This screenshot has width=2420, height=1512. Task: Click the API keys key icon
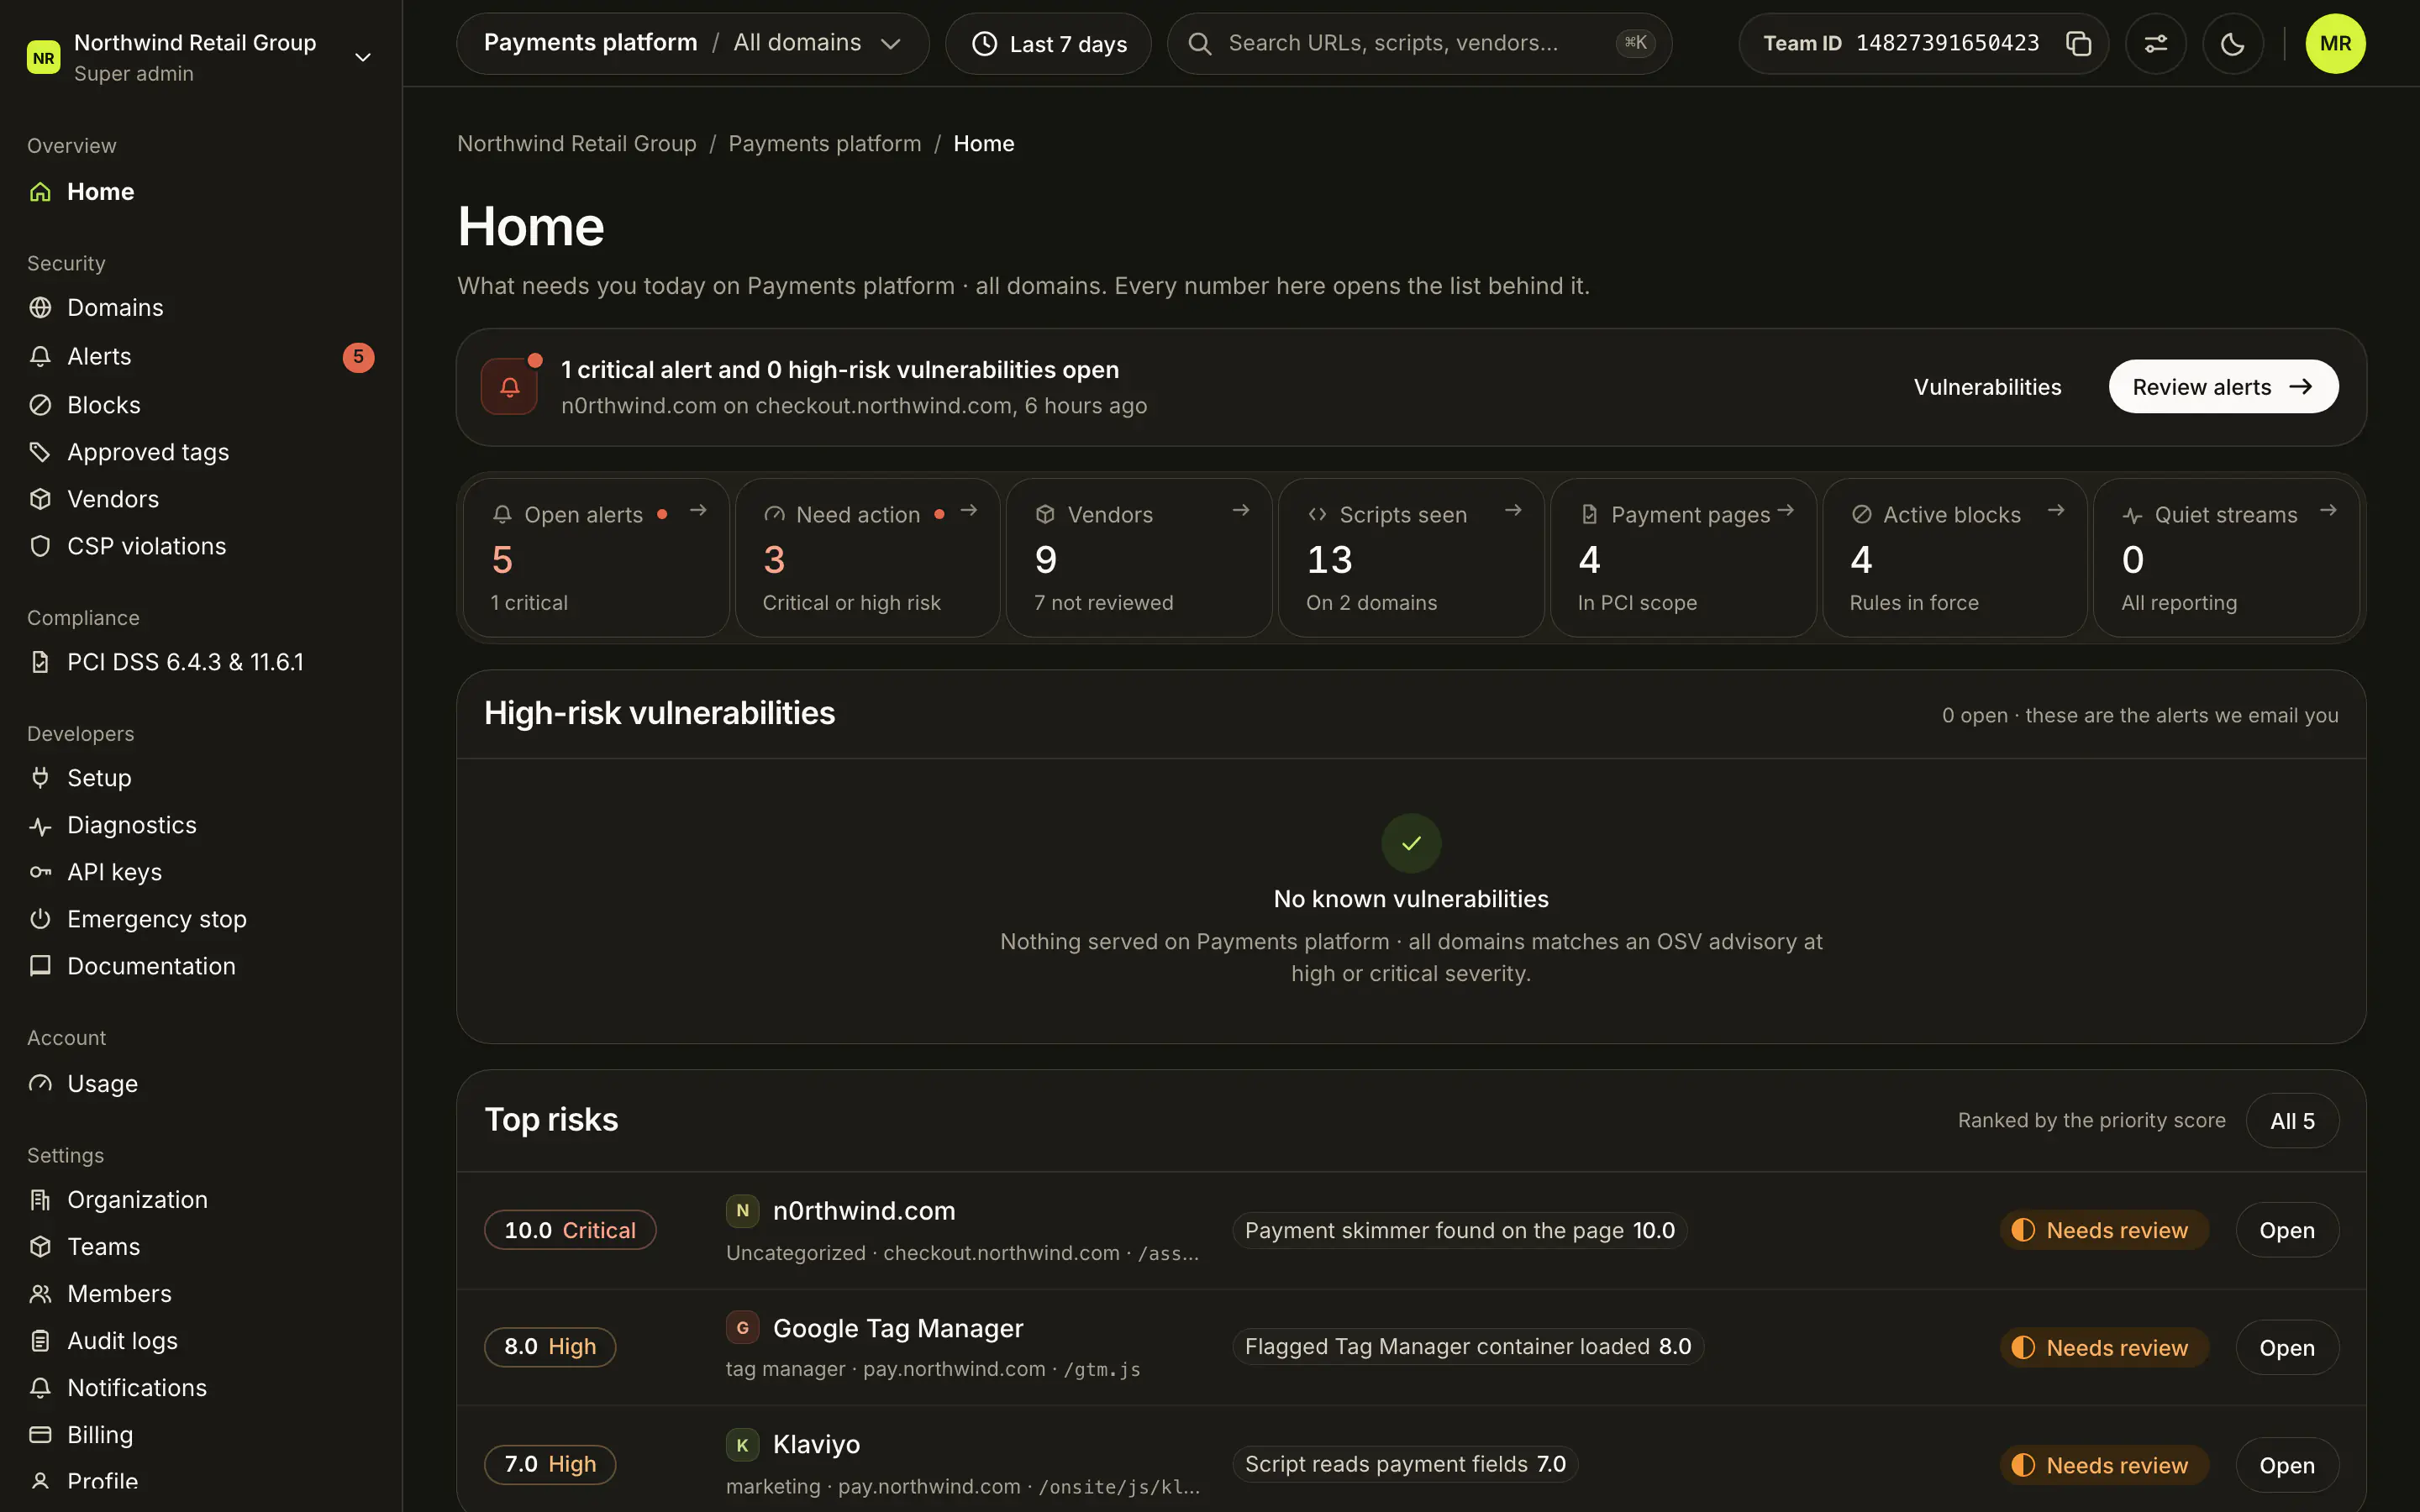click(x=40, y=872)
